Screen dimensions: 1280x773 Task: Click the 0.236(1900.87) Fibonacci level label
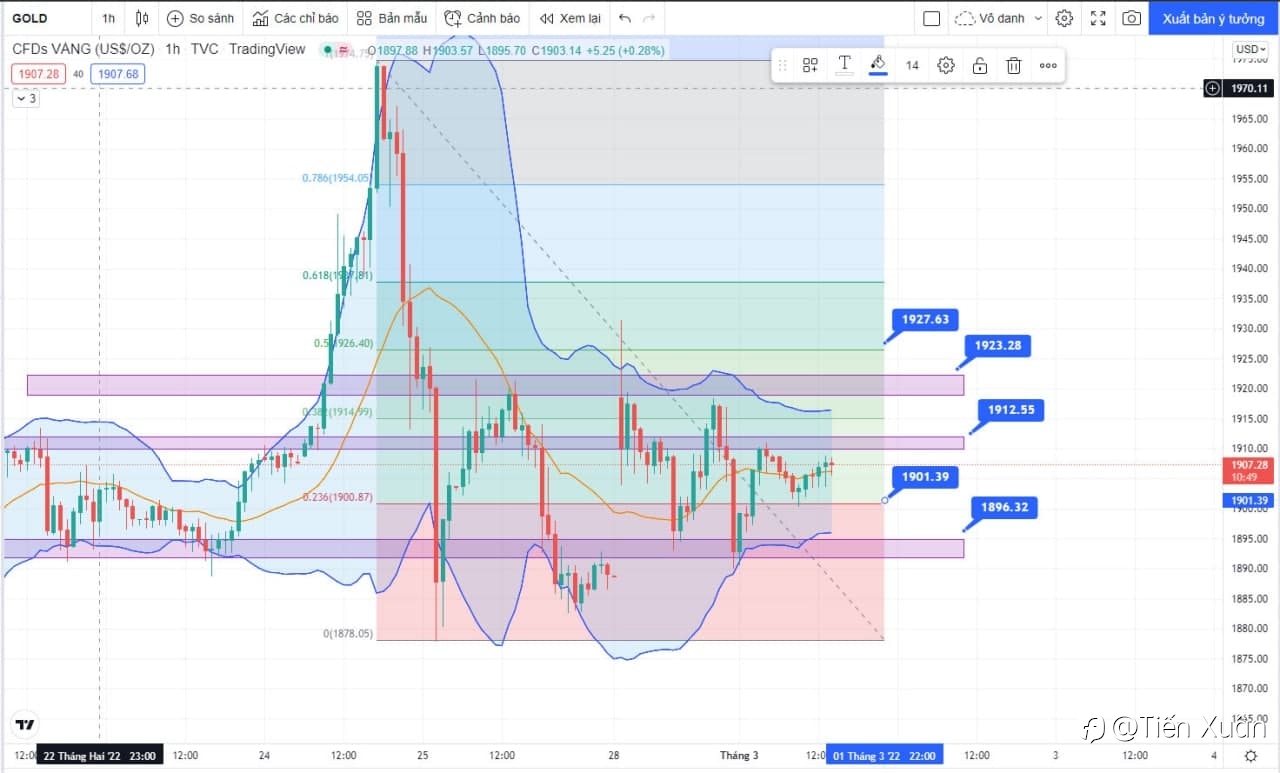coord(337,497)
